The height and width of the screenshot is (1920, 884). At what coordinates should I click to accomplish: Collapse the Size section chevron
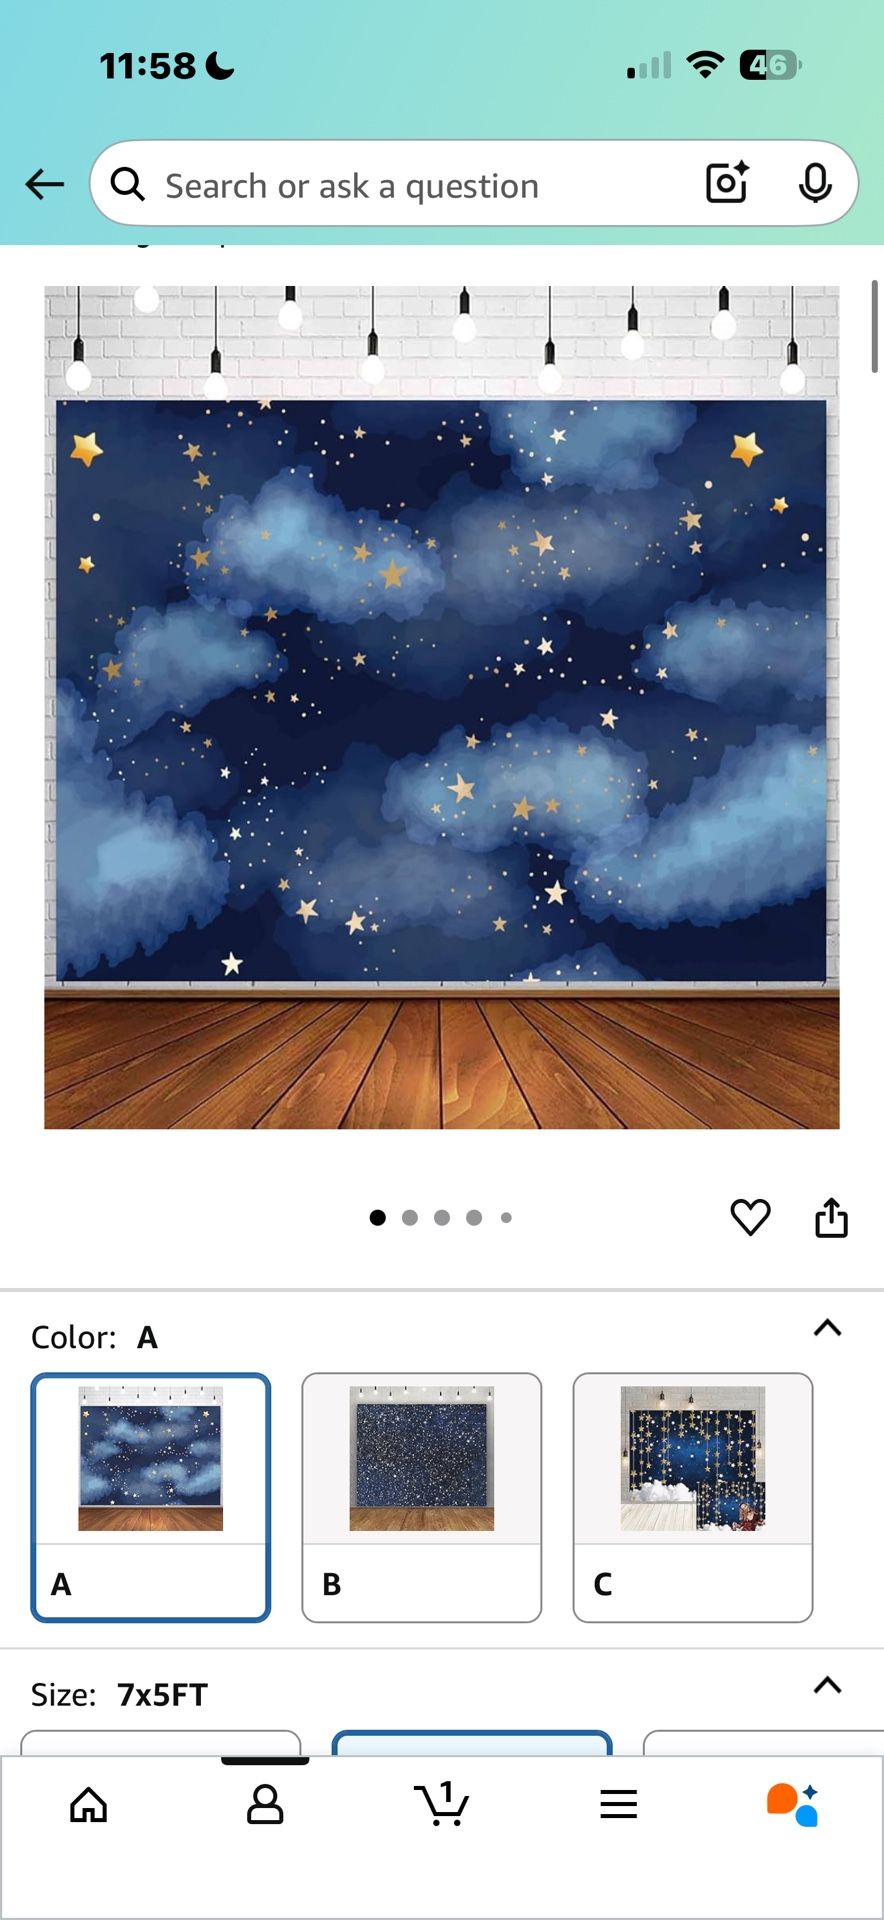(827, 1685)
